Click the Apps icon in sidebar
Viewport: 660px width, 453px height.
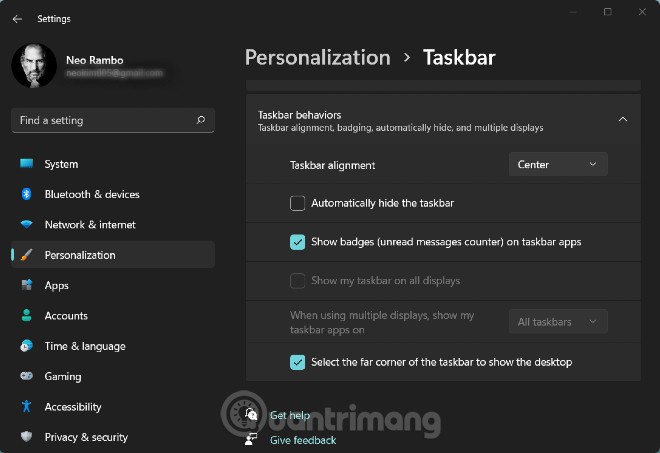[x=26, y=285]
